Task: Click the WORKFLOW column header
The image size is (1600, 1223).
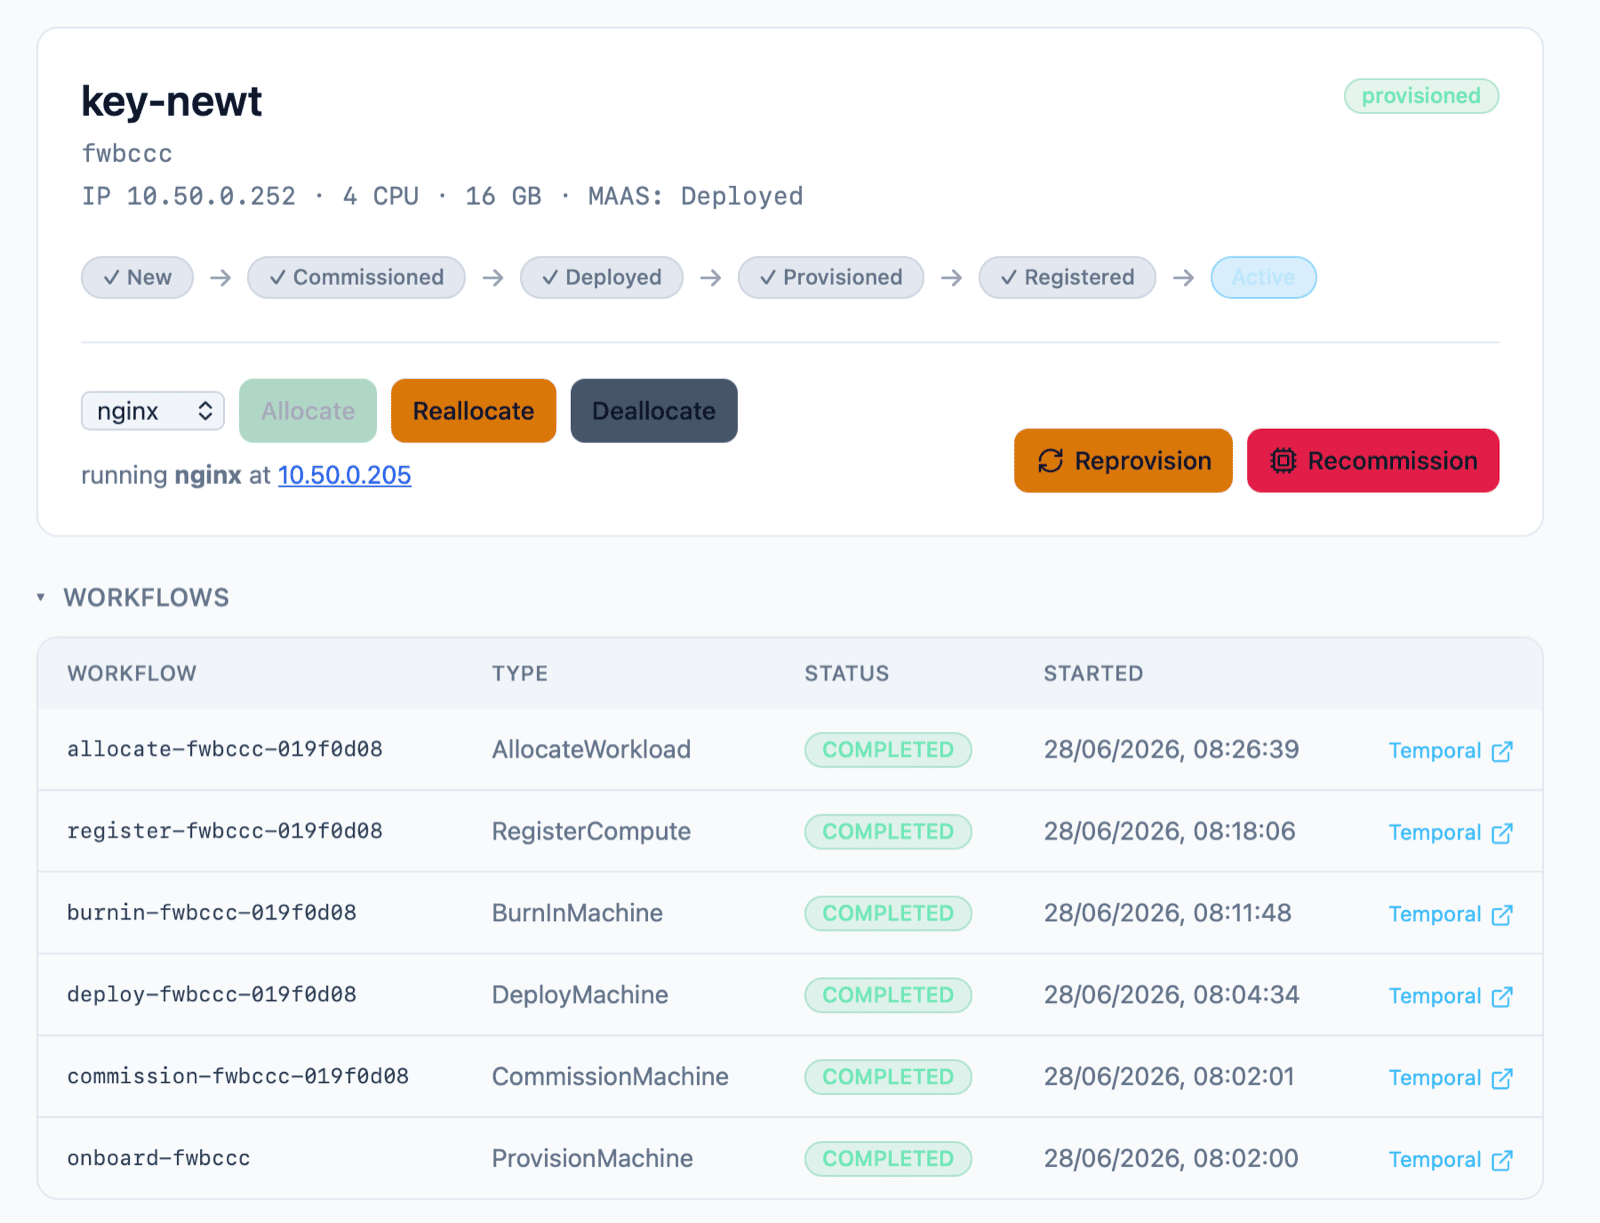Action: coord(132,673)
